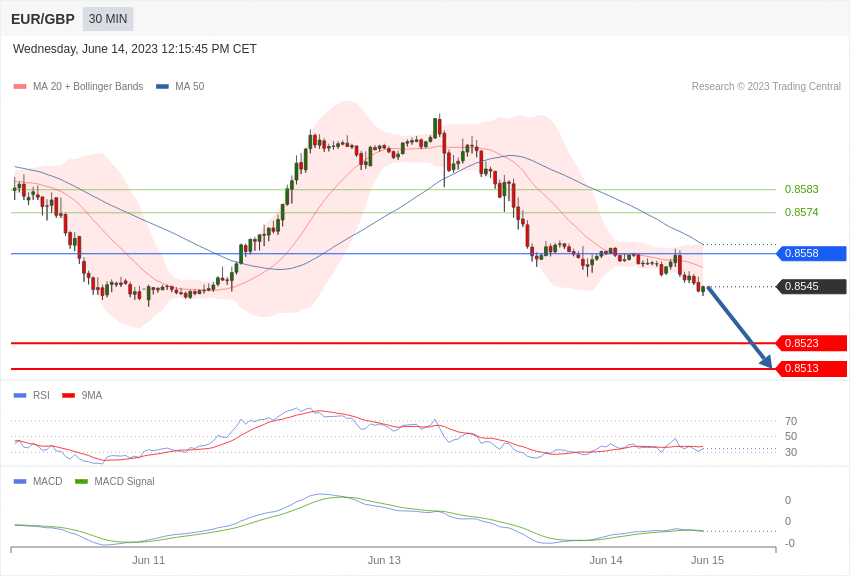This screenshot has width=850, height=576.
Task: Click the red 0.8513 support price tag
Action: (812, 368)
